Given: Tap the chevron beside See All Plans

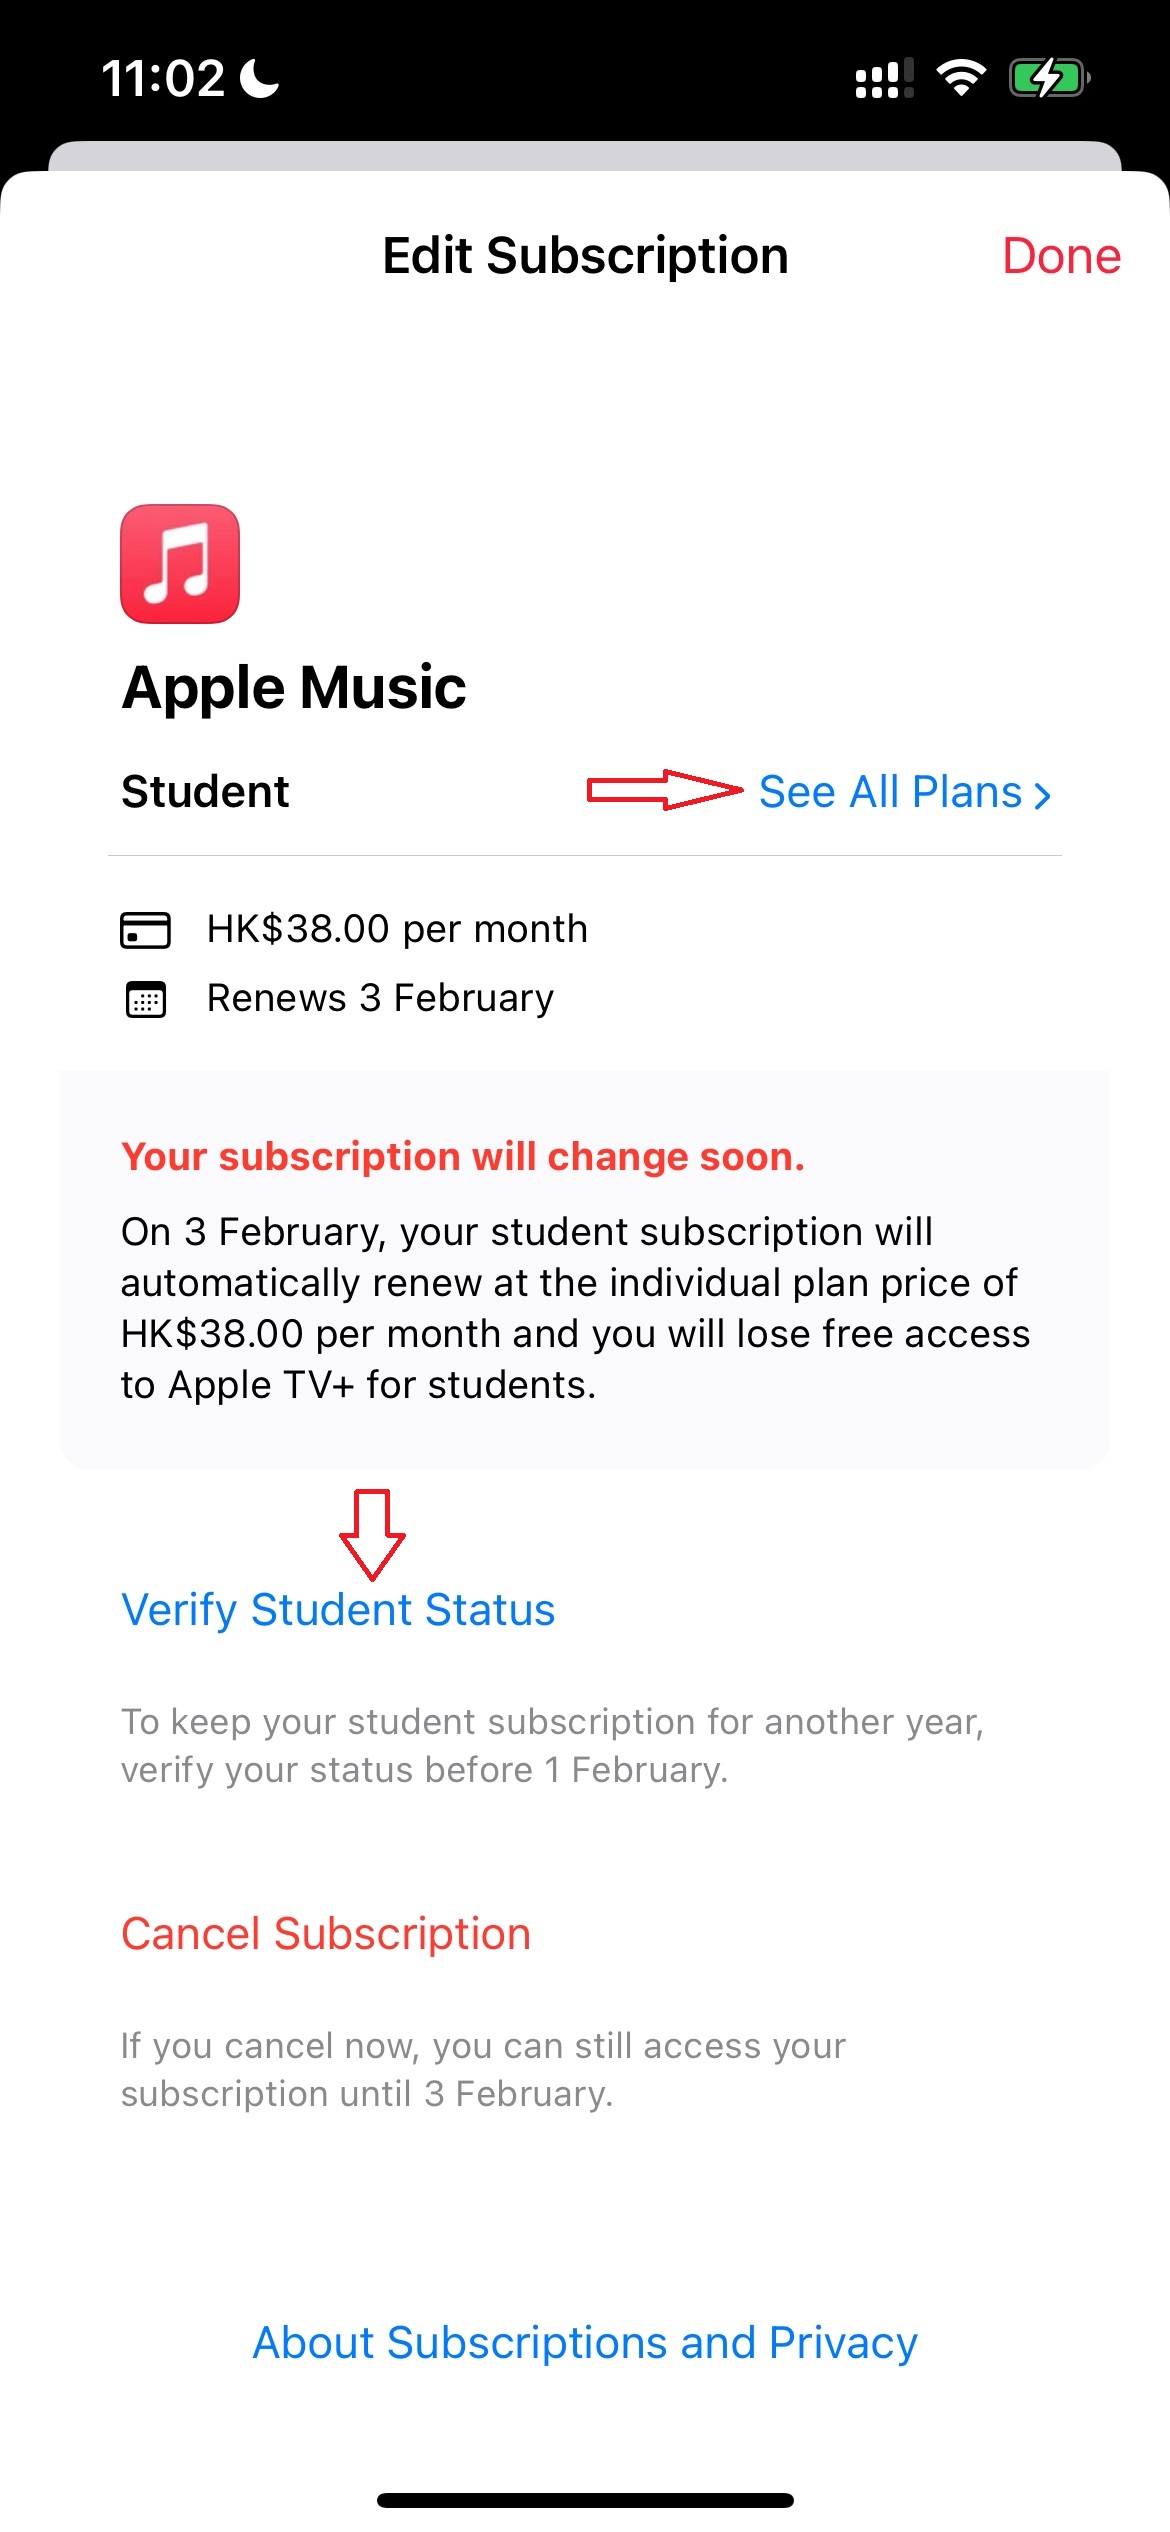Looking at the screenshot, I should tap(1042, 795).
